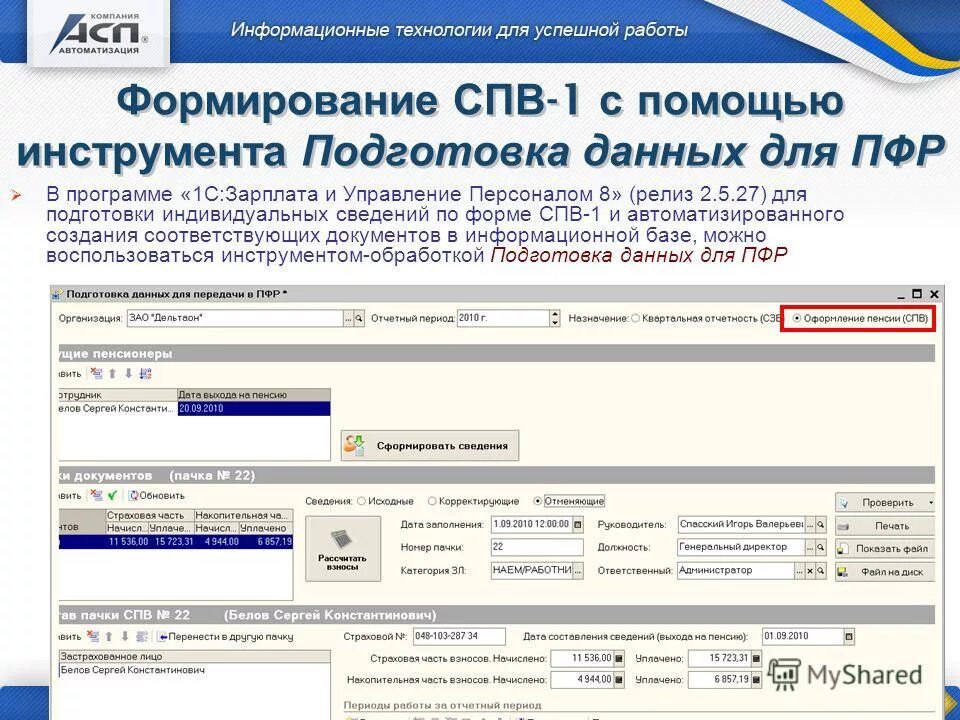The width and height of the screenshot is (960, 720).
Task: Click the green checkmark icon in documents toolbar
Action: [x=113, y=493]
